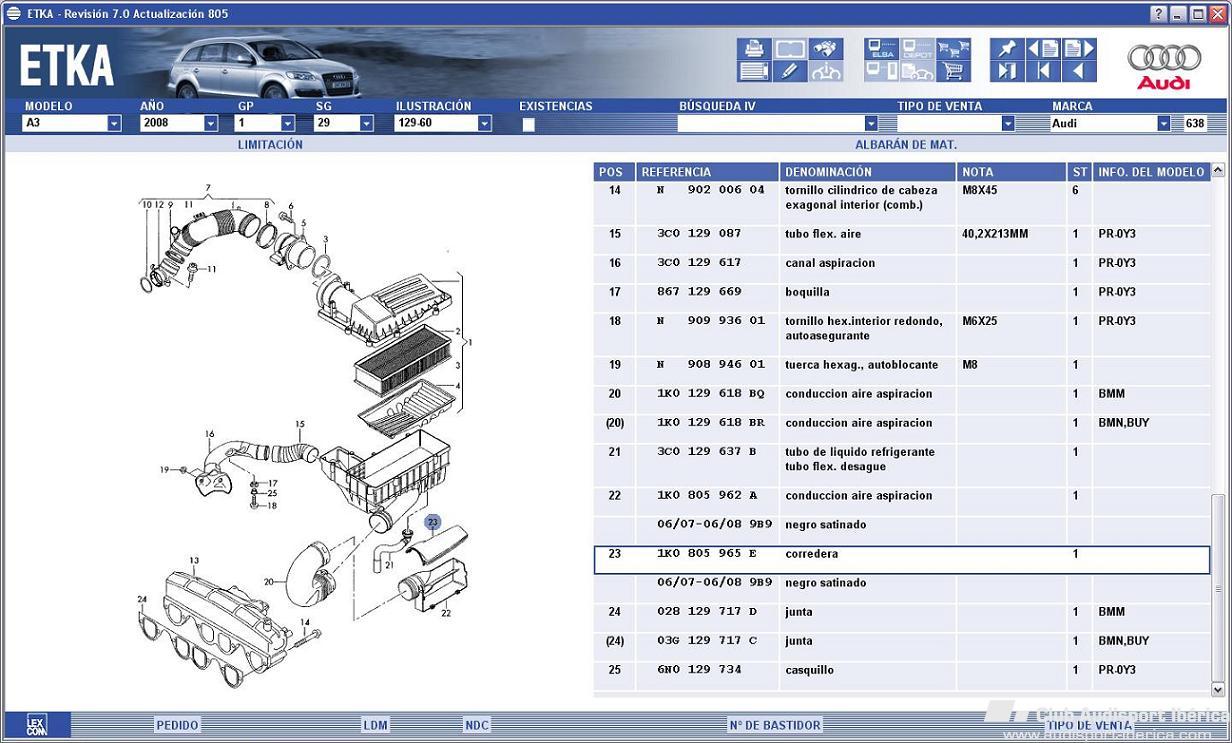
Task: Open the ILUSTRACIÓN dropdown 129-60
Action: click(x=485, y=124)
